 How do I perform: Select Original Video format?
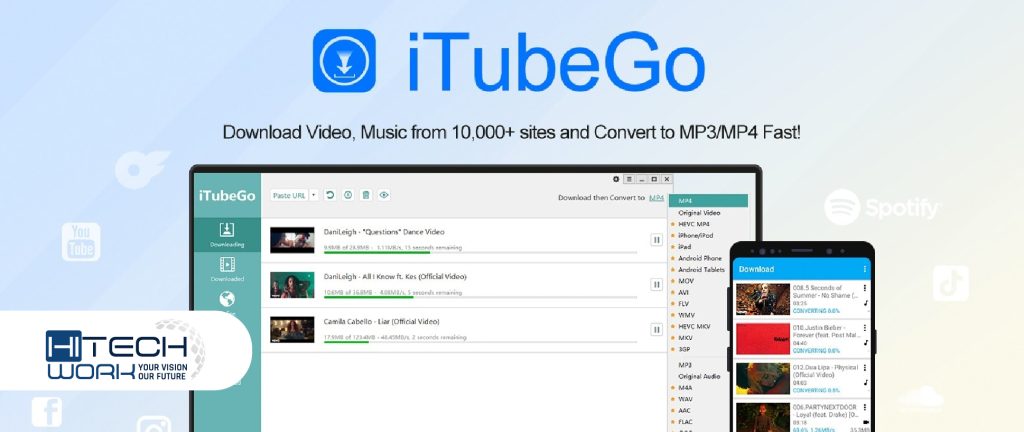click(699, 213)
